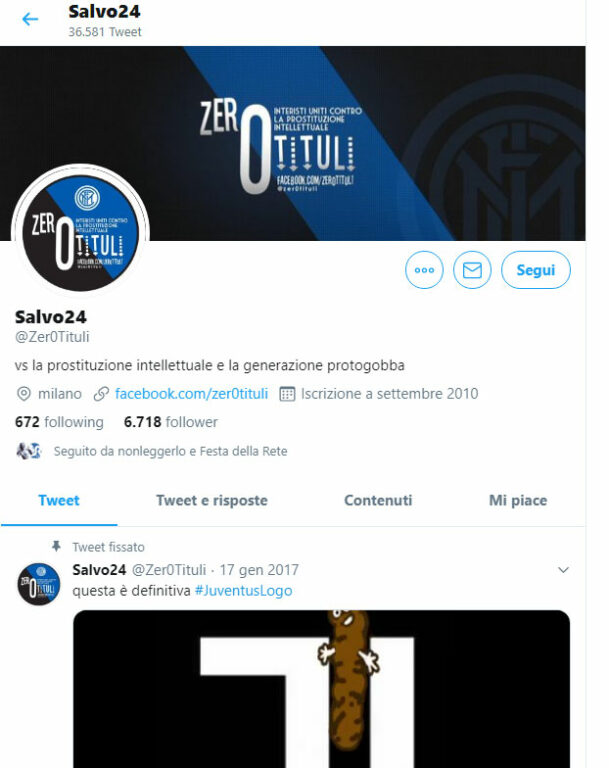Image resolution: width=609 pixels, height=768 pixels.
Task: Open the Mi piace tab
Action: (x=518, y=501)
